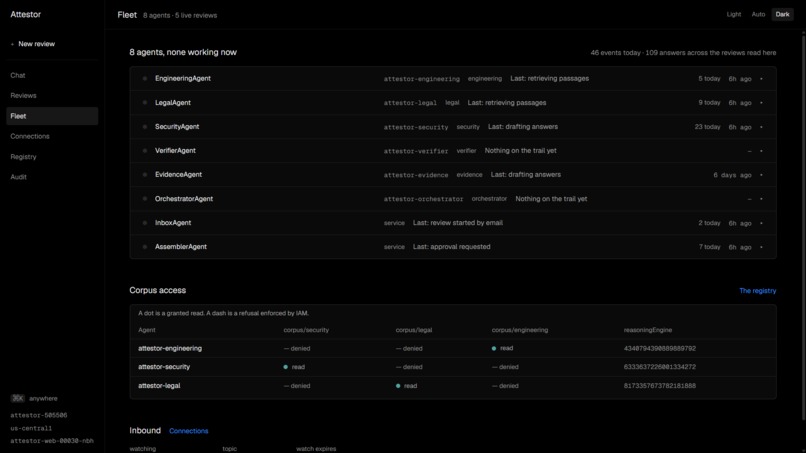Viewport: 806px width, 453px height.
Task: Click the status dot beside LegalAgent
Action: point(145,103)
